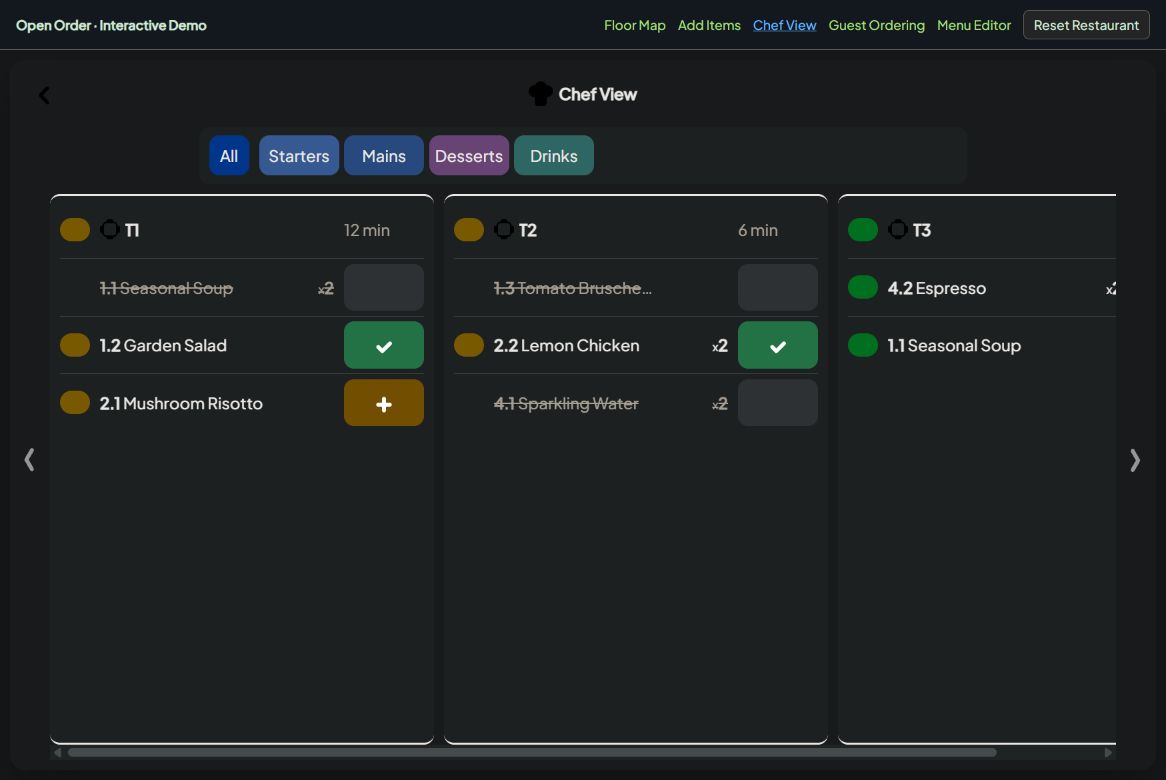Click the amber status dot for table T2
Screen dimensions: 1166x780
(469, 230)
